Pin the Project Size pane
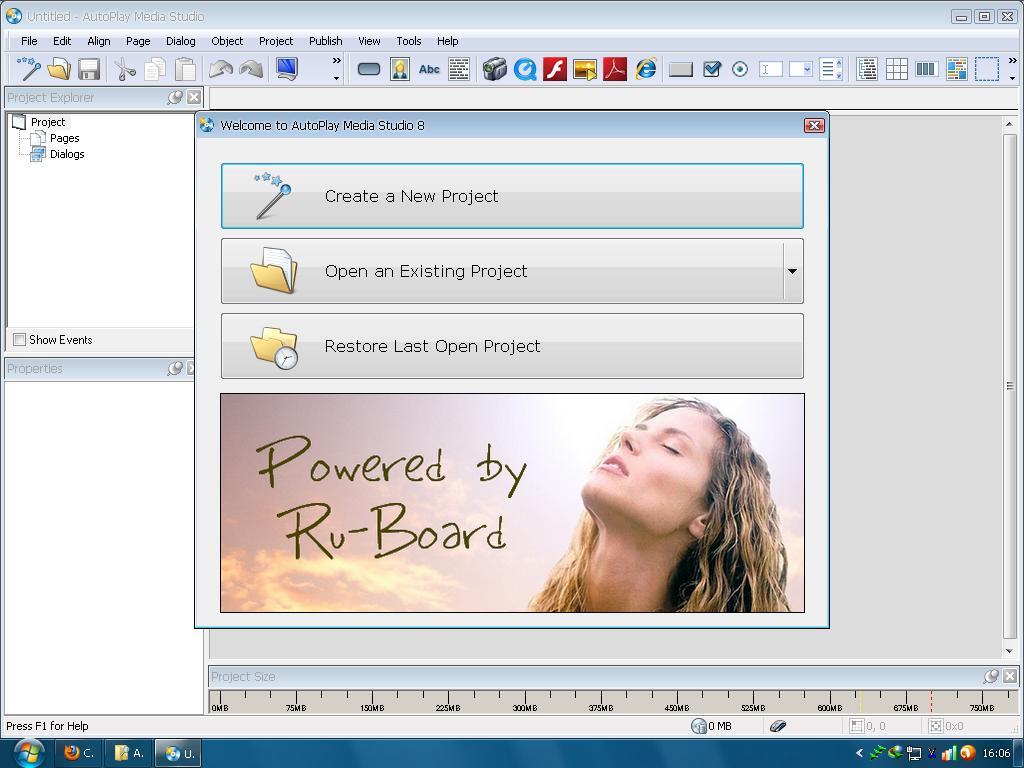 click(991, 676)
